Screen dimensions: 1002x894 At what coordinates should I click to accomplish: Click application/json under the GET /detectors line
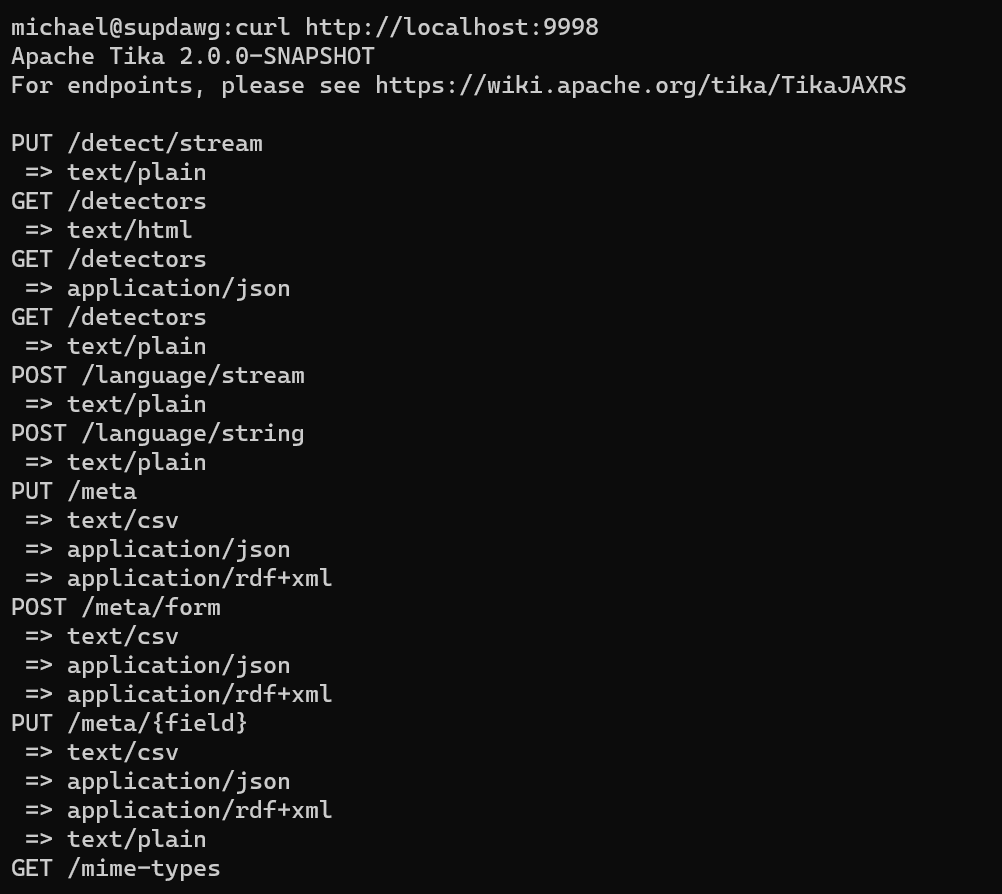click(178, 288)
